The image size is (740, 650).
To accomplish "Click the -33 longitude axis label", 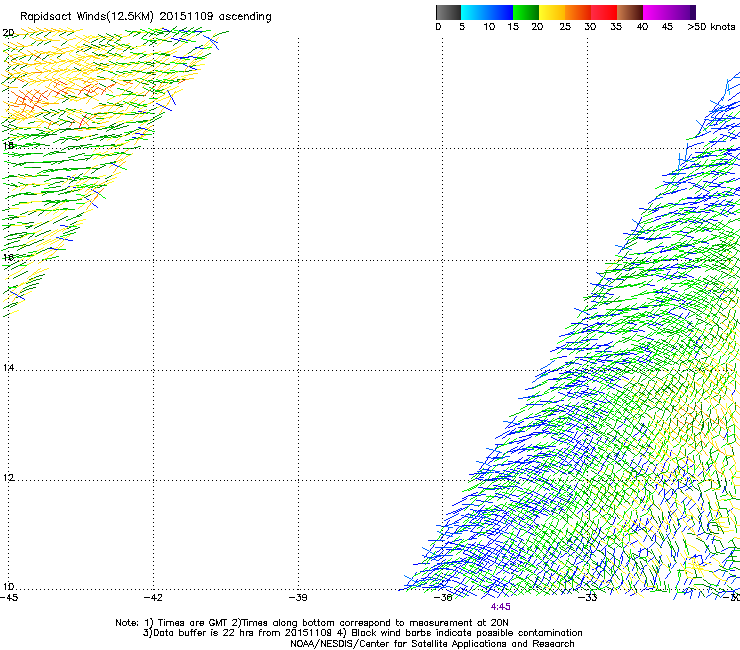I will (588, 598).
